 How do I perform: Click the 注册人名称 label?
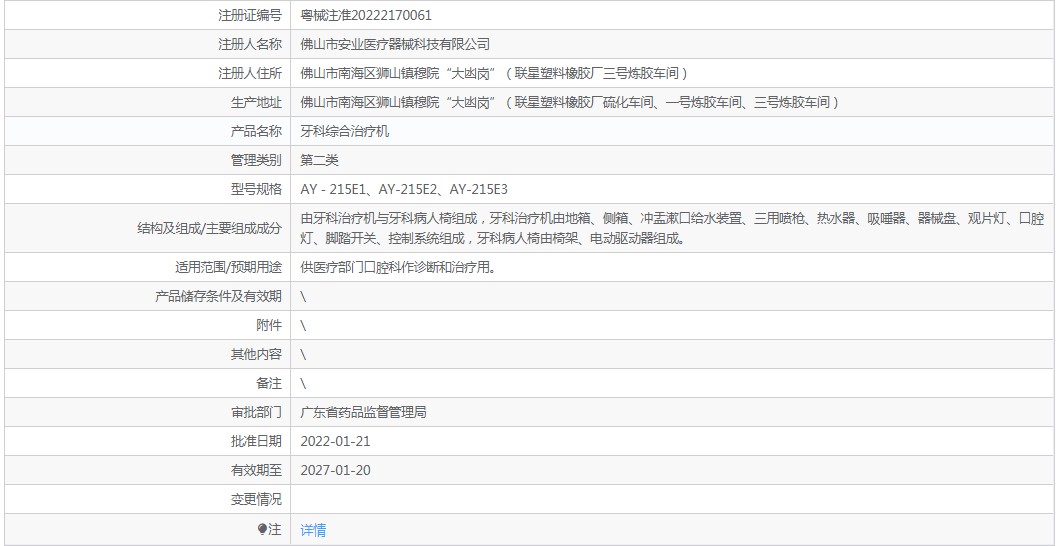(249, 44)
